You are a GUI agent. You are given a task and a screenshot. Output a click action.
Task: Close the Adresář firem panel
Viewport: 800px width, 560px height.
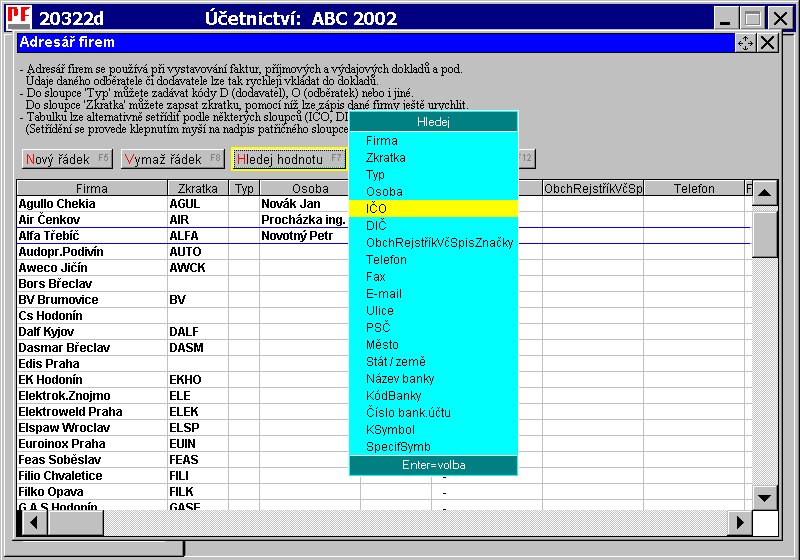[768, 43]
